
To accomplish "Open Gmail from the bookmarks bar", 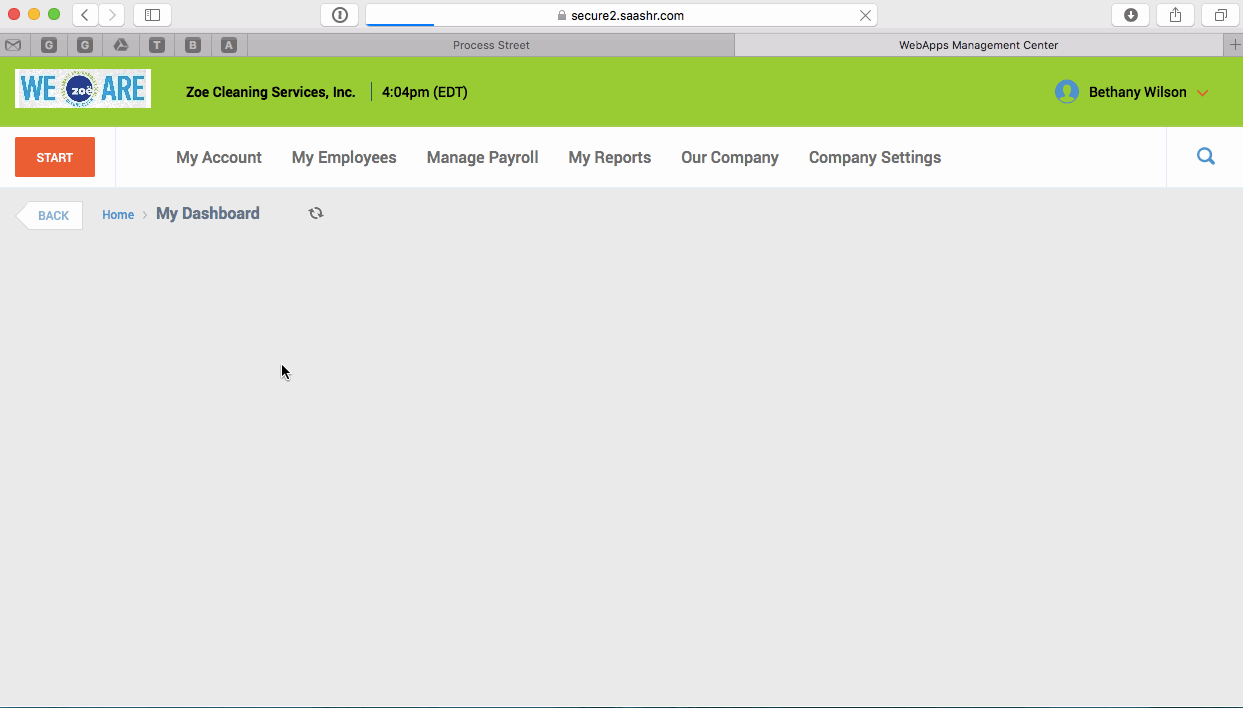I will pyautogui.click(x=13, y=45).
